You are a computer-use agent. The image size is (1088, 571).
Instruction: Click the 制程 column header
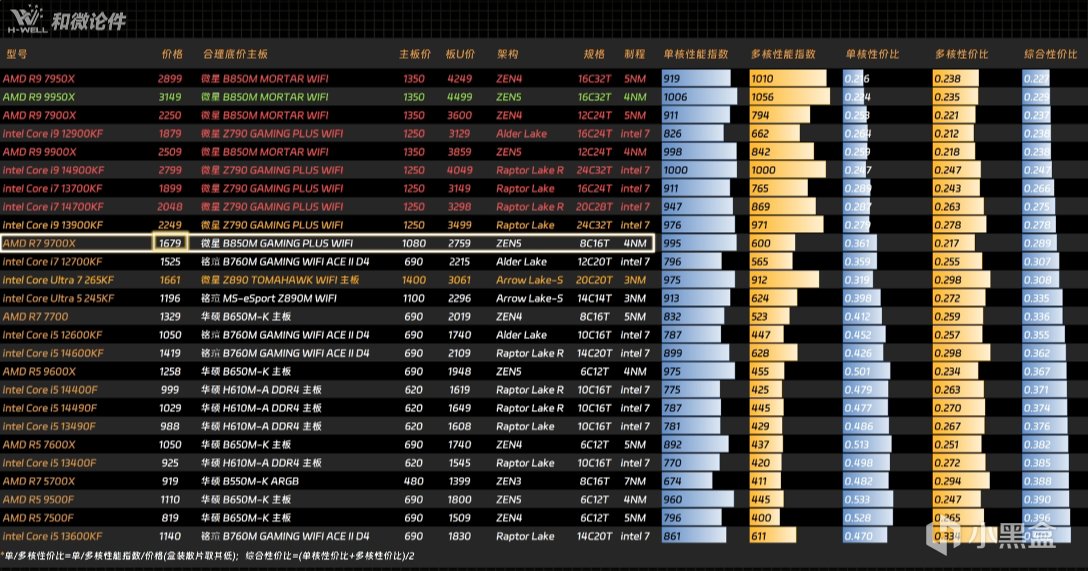tap(634, 54)
